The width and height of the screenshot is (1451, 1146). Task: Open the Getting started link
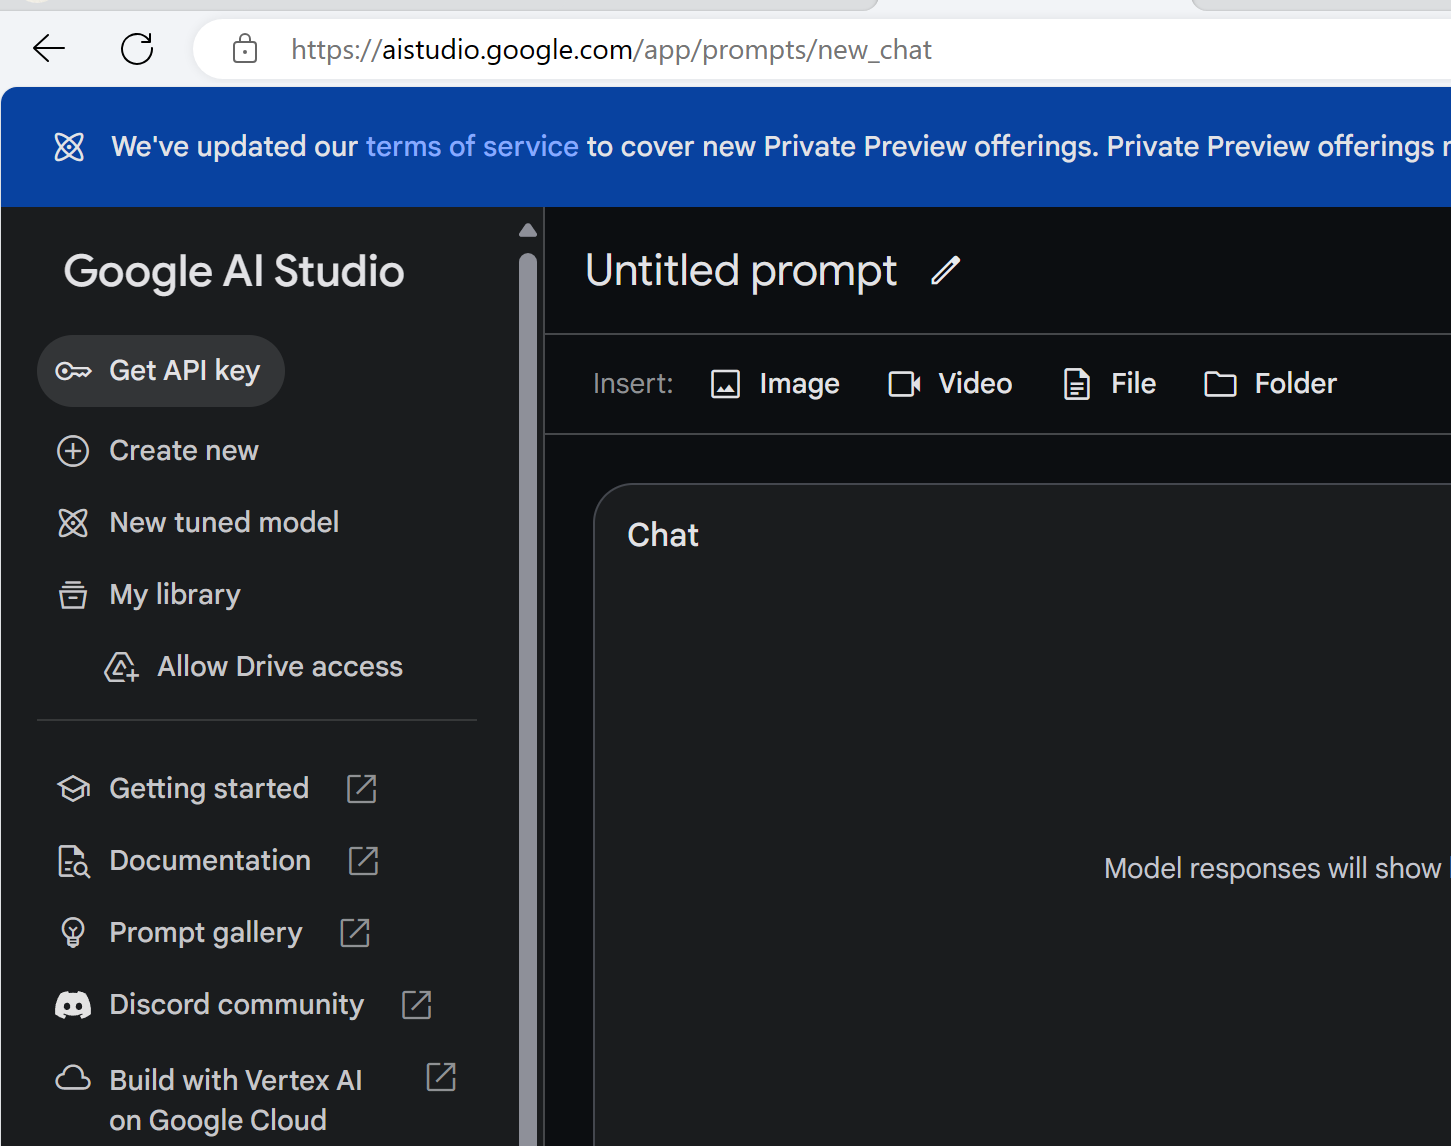[209, 789]
